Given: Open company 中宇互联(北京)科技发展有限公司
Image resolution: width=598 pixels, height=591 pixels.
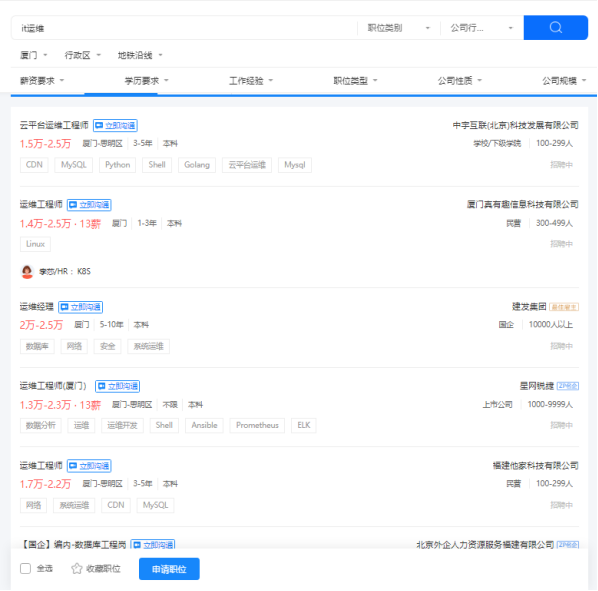Looking at the screenshot, I should (515, 125).
